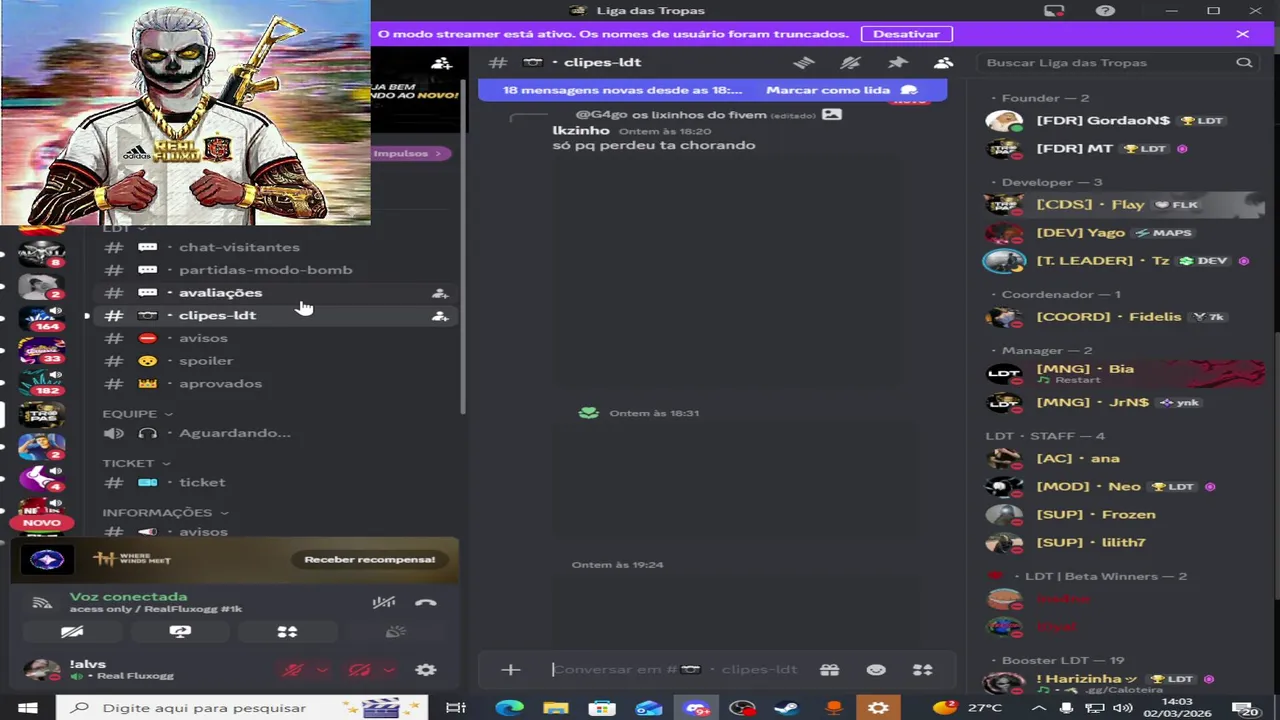Select the clipes-ldt channel
The image size is (1280, 720).
tap(275, 316)
